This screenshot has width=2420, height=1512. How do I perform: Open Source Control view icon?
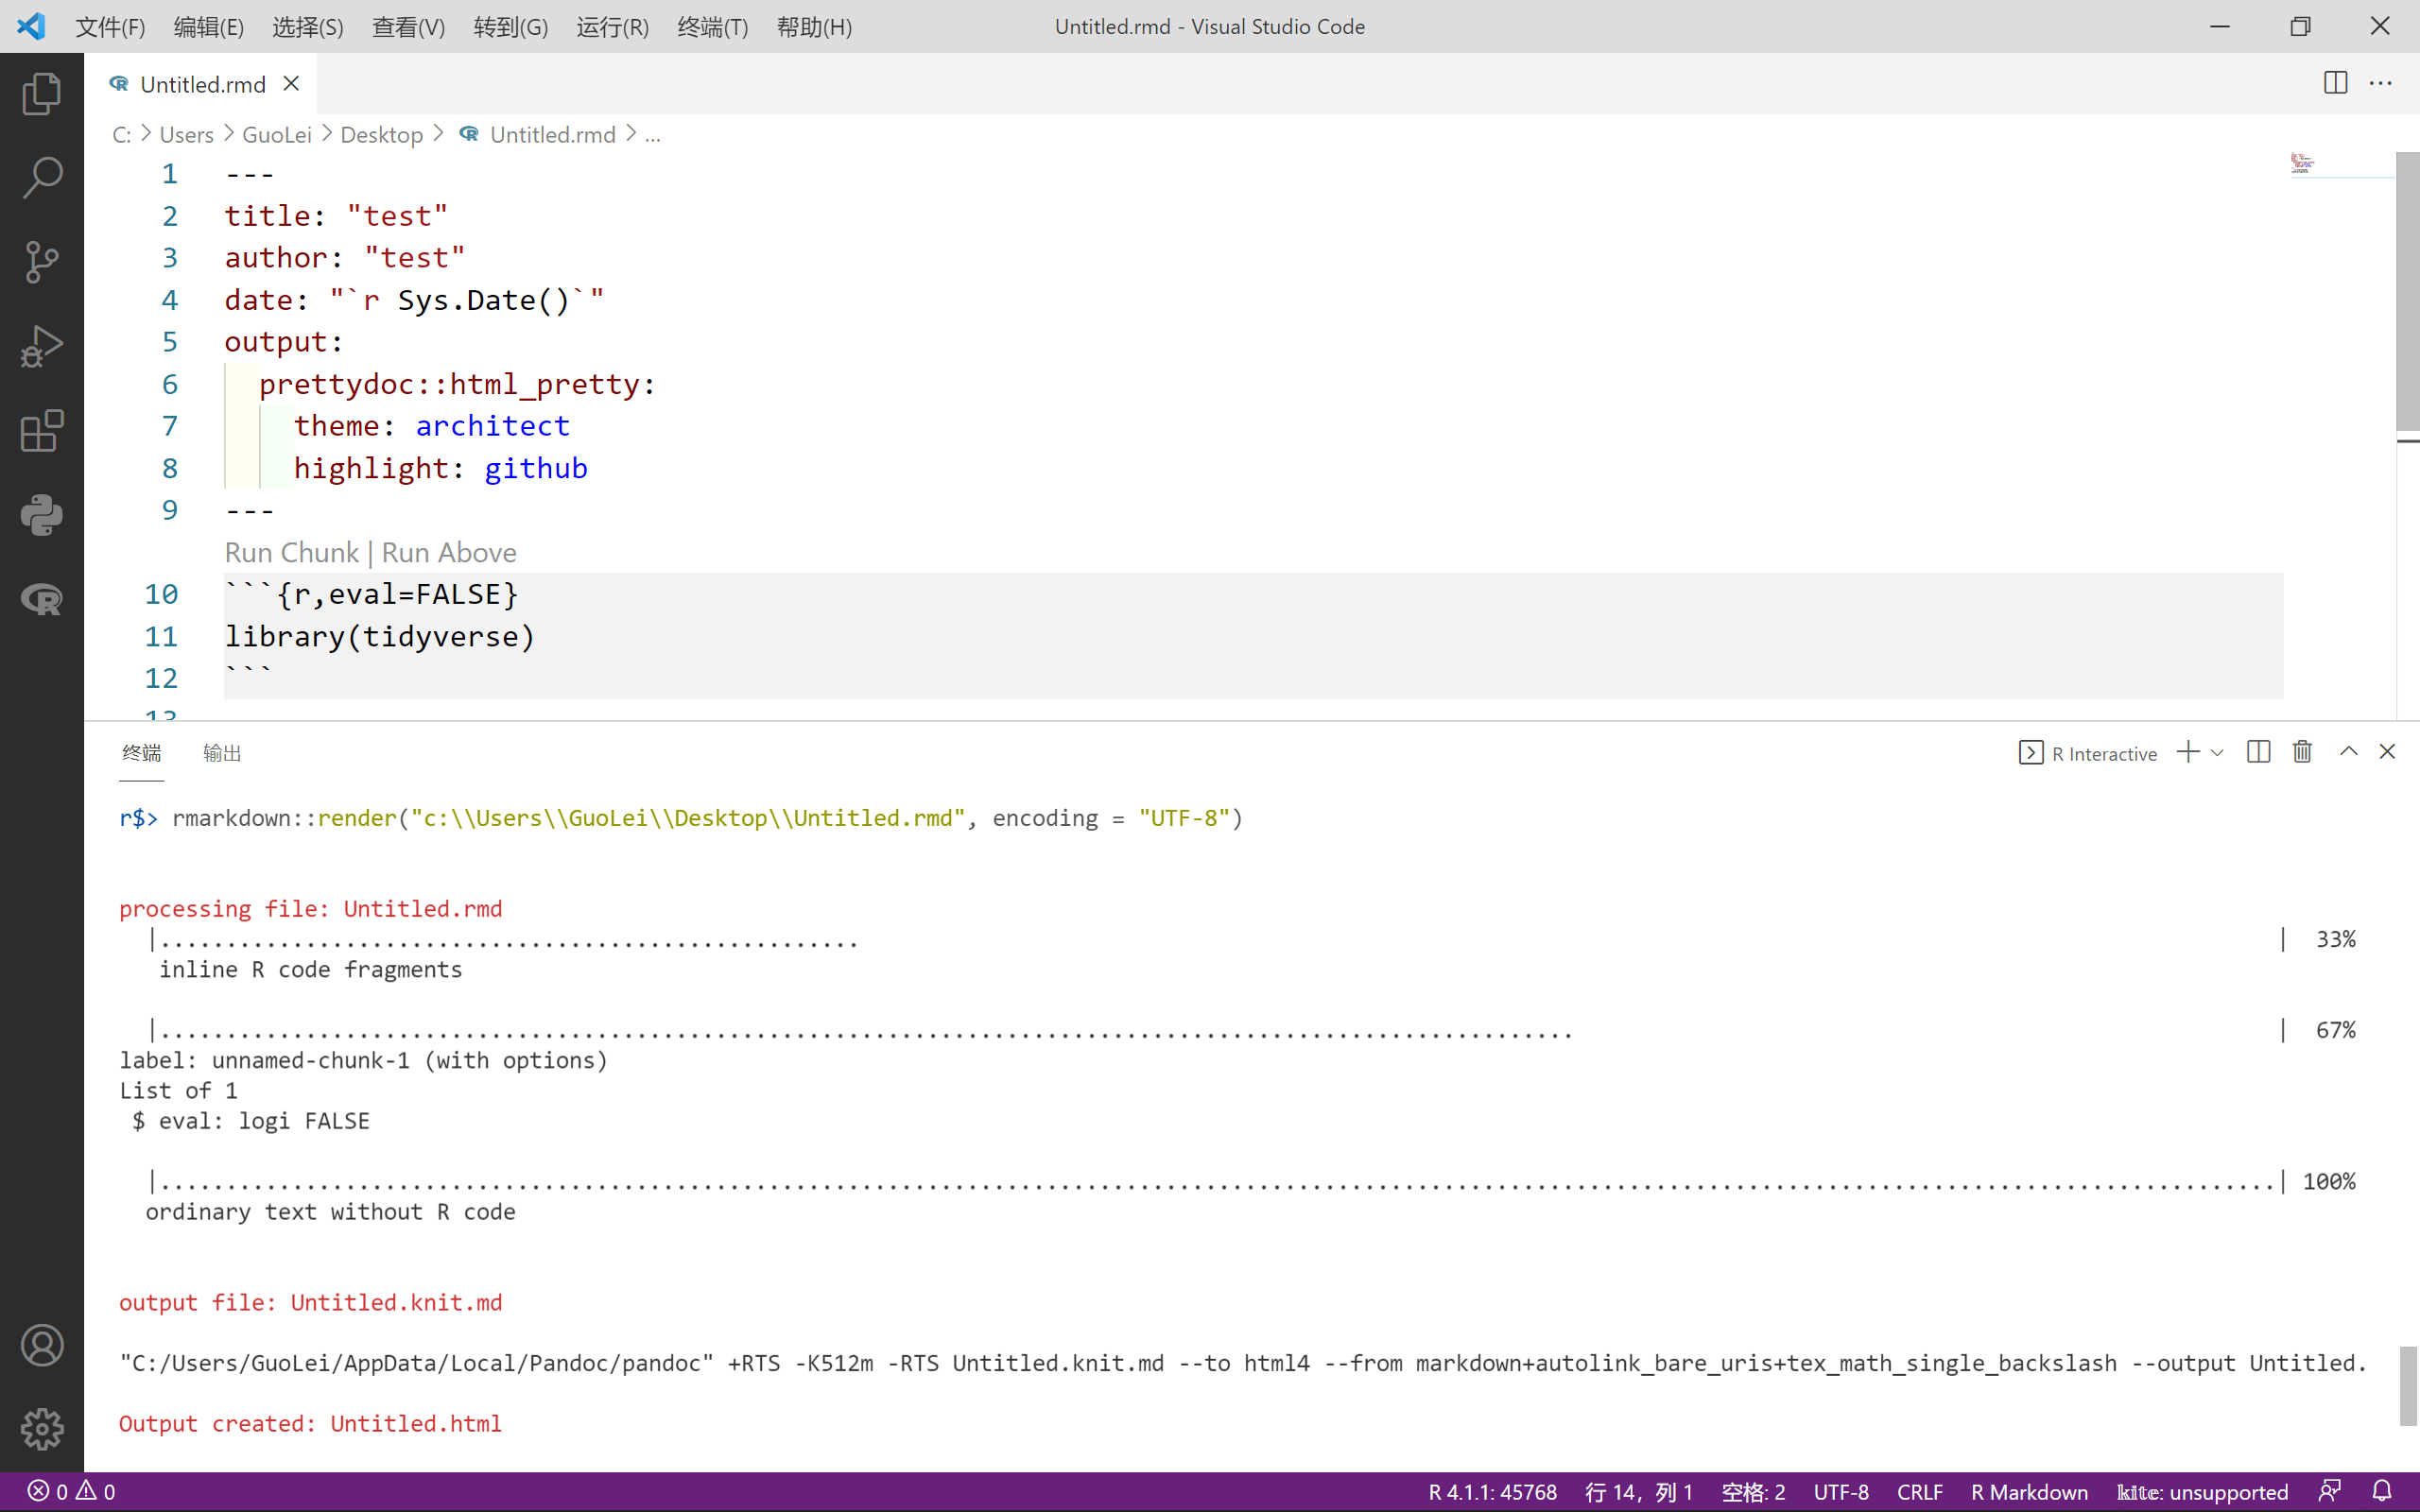pos(42,262)
